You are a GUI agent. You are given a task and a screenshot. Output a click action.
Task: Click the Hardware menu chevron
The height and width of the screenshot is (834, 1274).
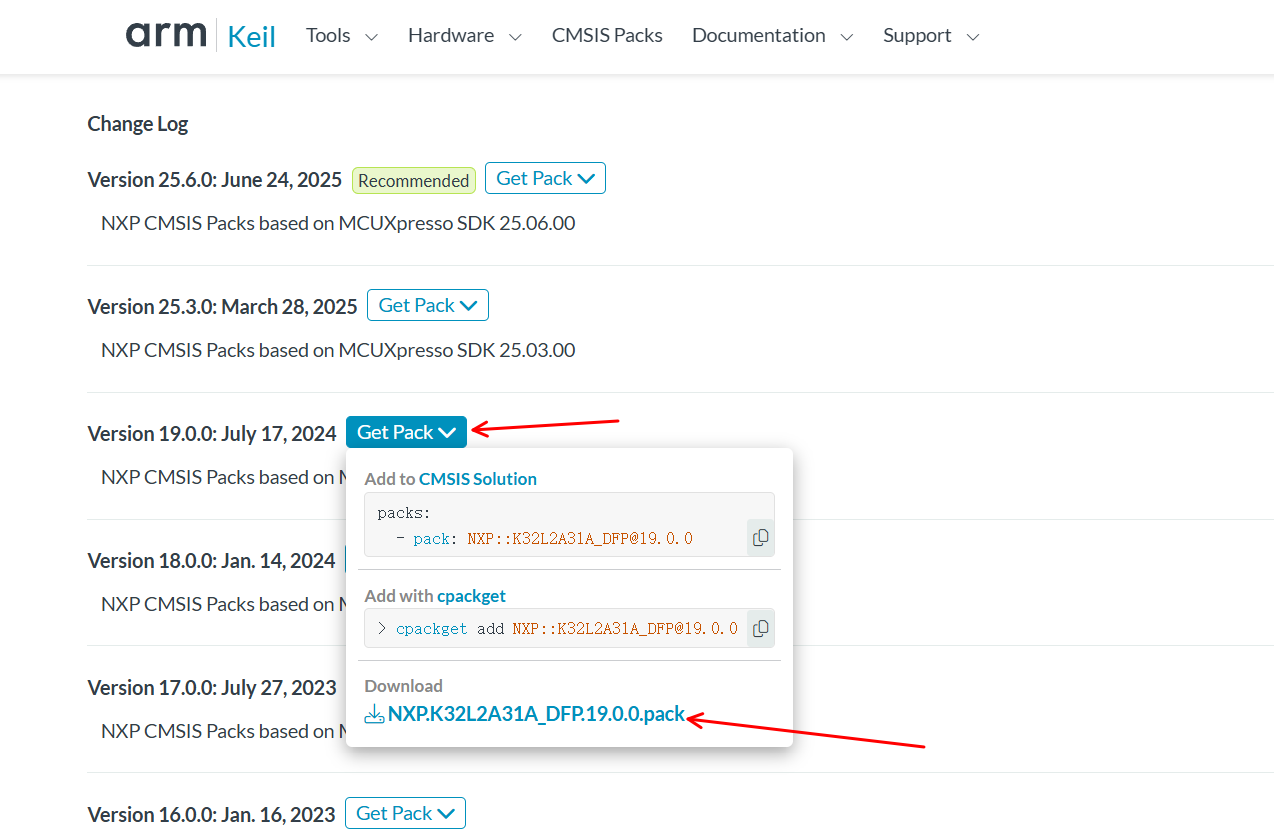[x=515, y=37]
